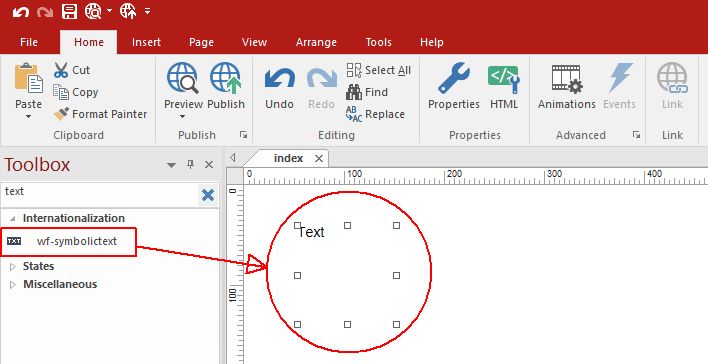Open the File menu
This screenshot has width=708, height=364.
click(x=29, y=42)
